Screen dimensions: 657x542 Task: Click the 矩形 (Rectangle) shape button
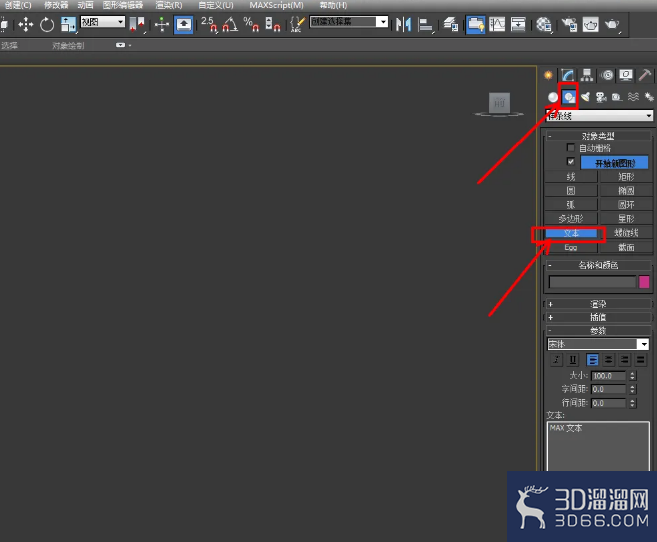(x=626, y=177)
